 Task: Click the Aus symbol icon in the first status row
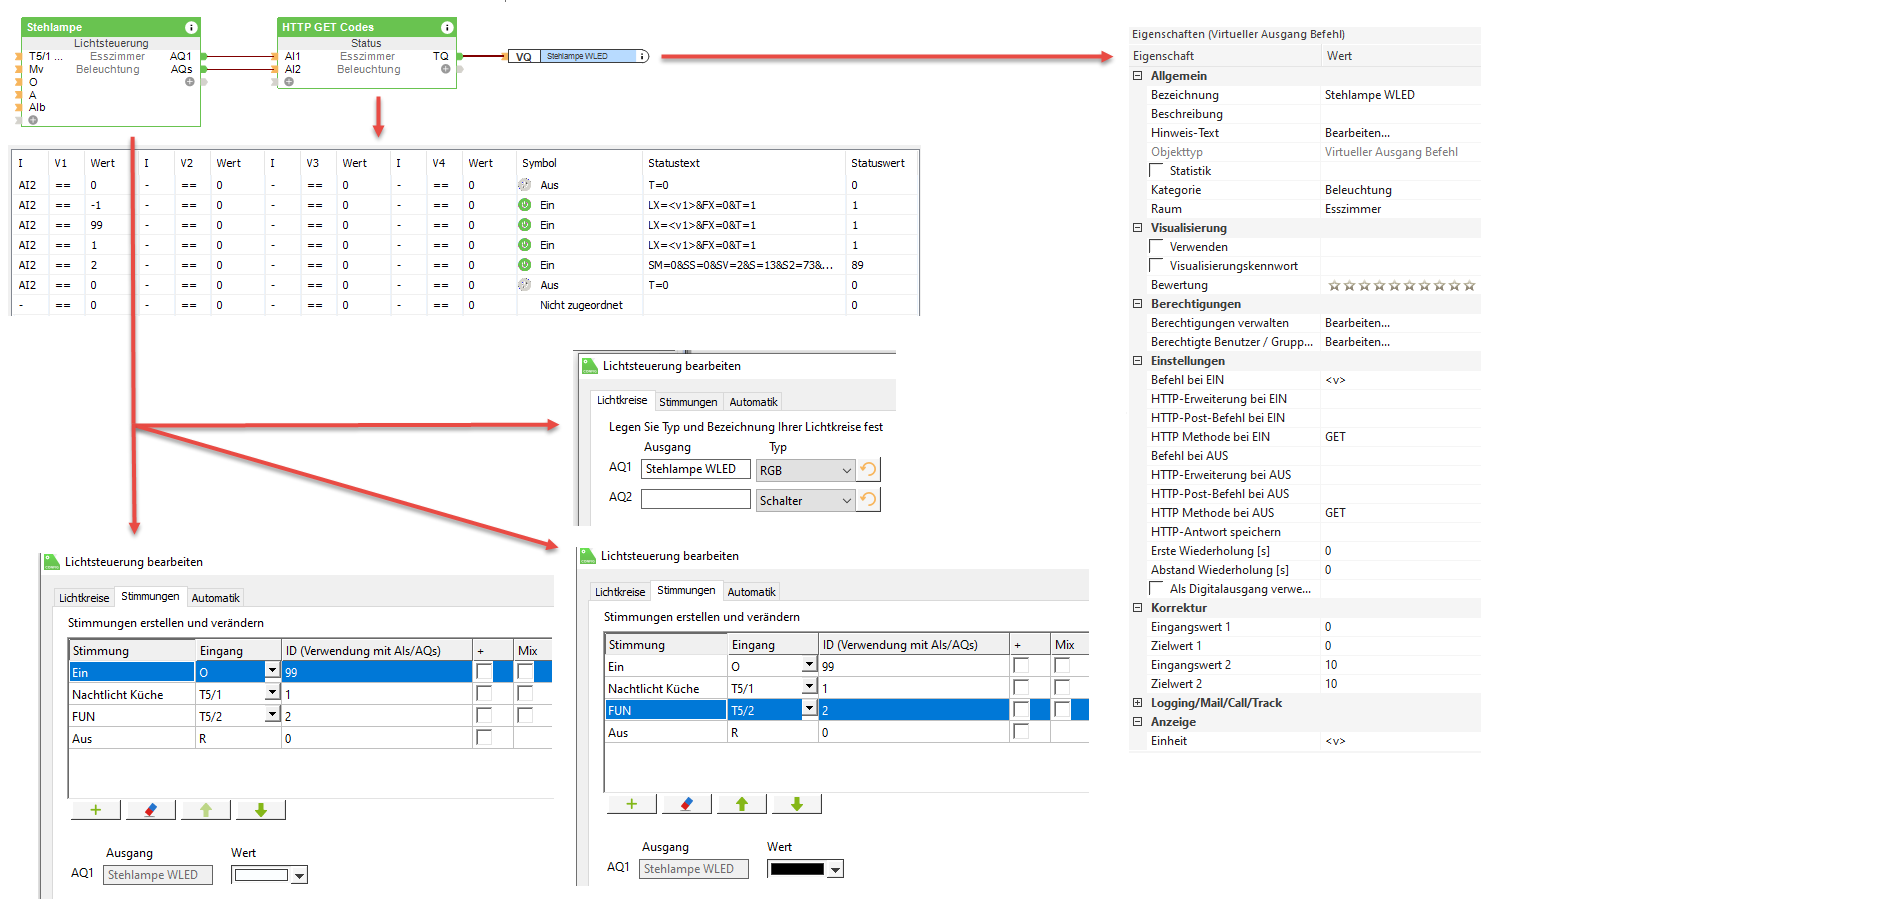(524, 185)
